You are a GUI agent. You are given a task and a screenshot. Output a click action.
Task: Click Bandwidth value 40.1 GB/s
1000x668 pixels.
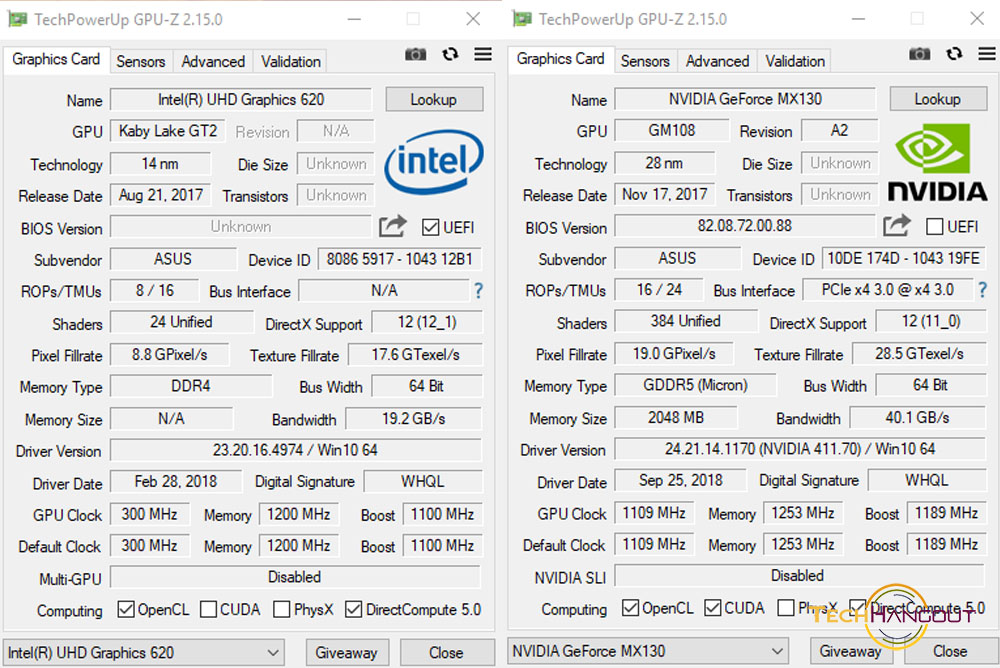point(918,418)
